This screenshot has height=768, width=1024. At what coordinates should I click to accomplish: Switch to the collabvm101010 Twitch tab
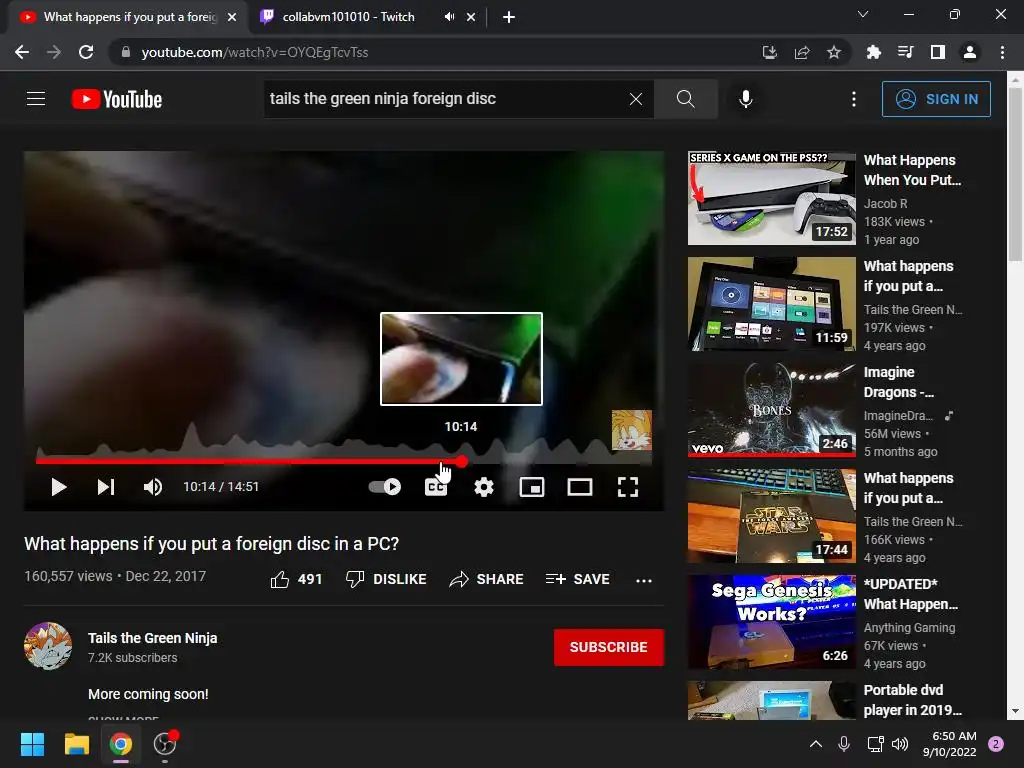tap(349, 17)
